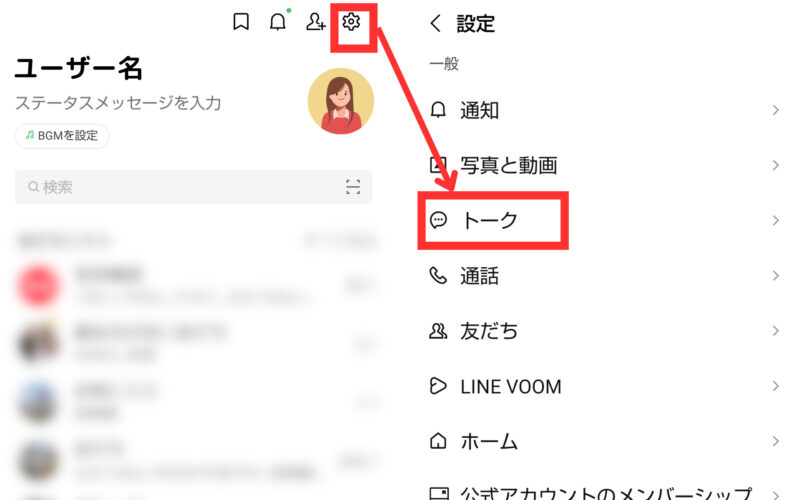Click the 検索 search field
This screenshot has height=500, width=800.
click(x=193, y=187)
